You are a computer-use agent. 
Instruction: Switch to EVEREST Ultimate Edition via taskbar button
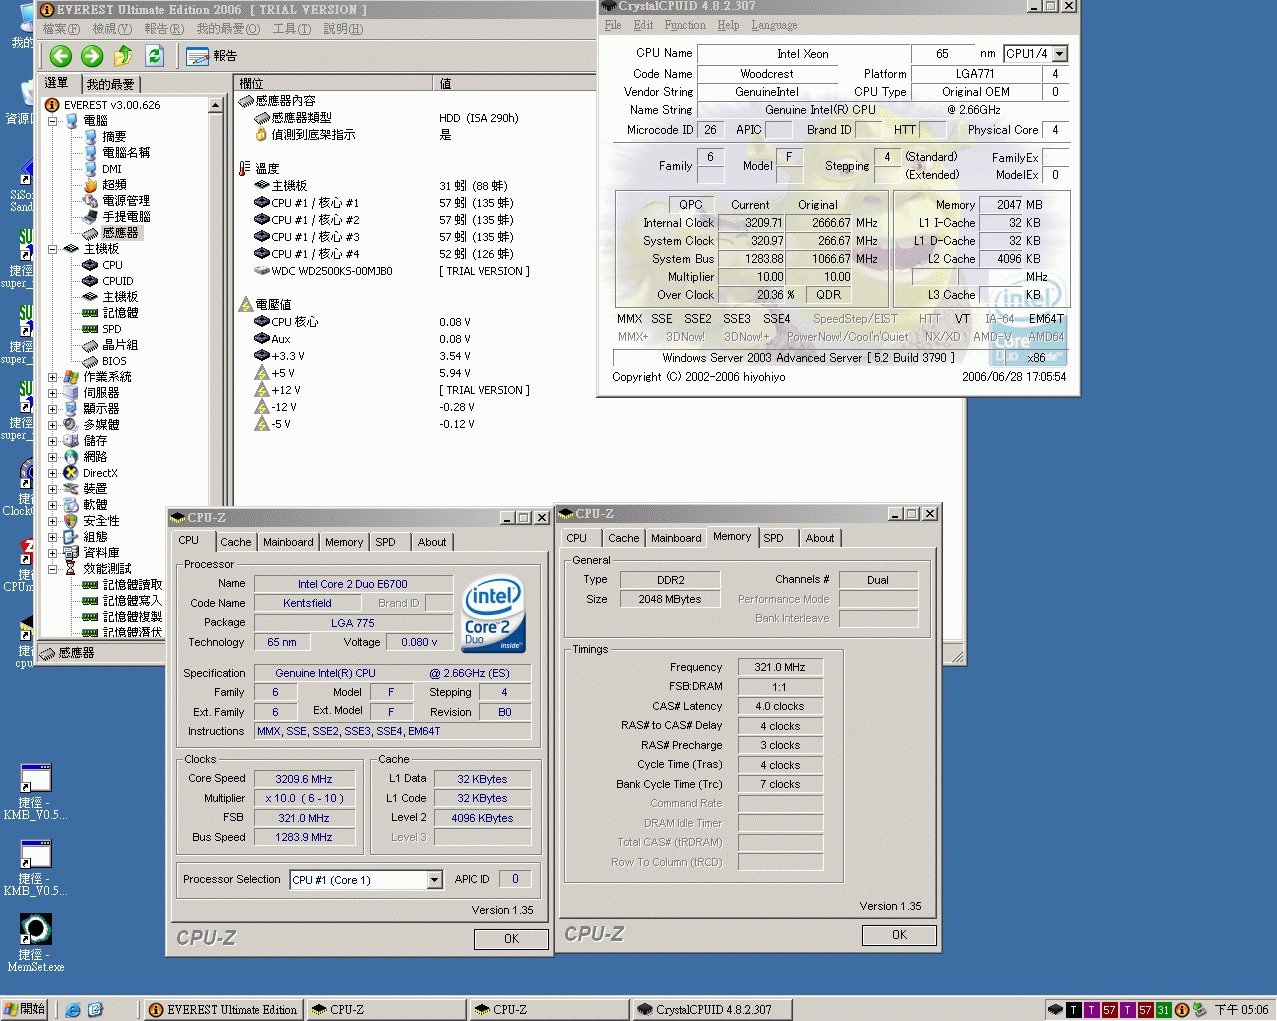tap(222, 1010)
